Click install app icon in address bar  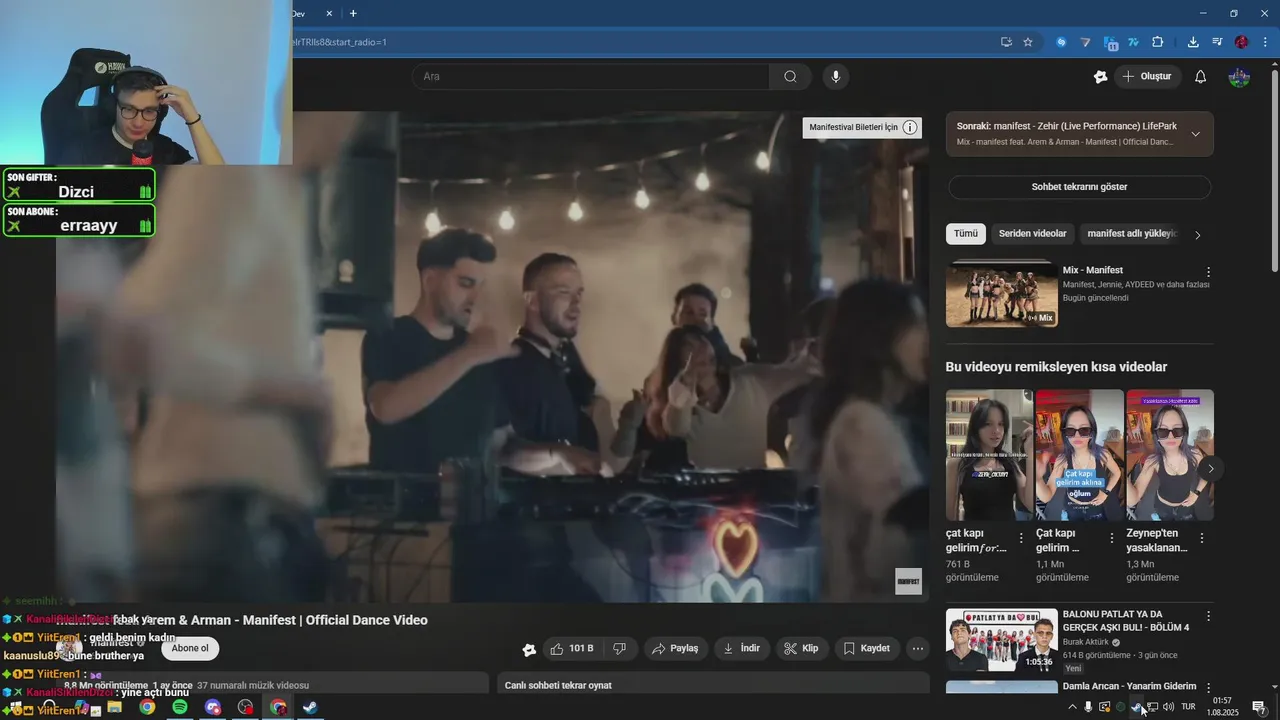[1006, 42]
